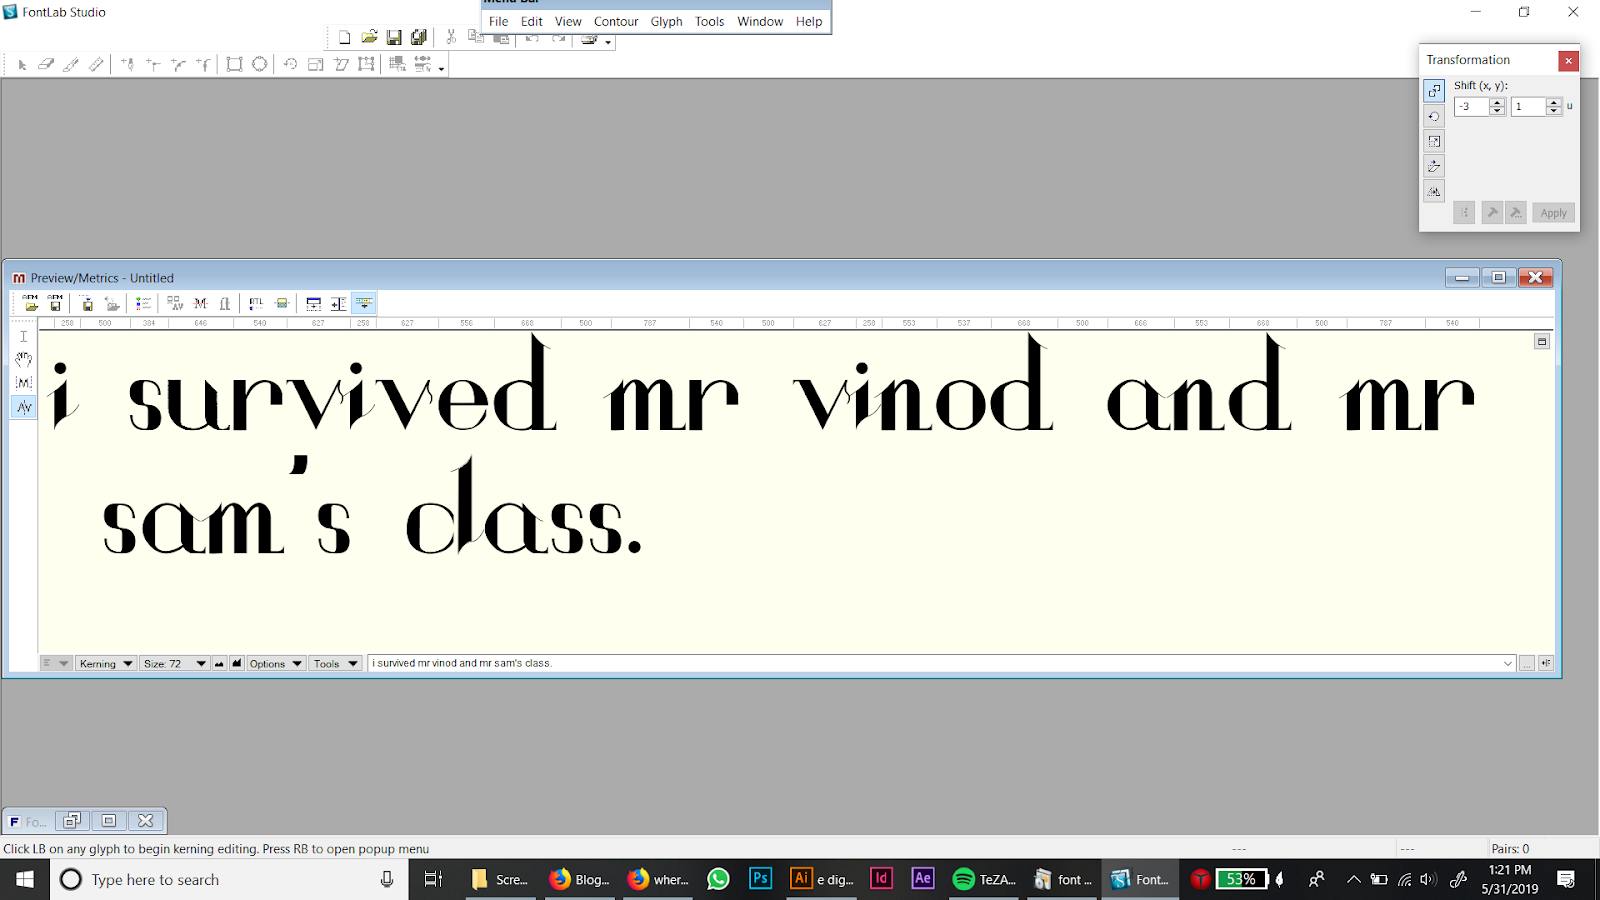Select the Metrics editing mode tool
This screenshot has width=1600, height=900.
tap(23, 383)
